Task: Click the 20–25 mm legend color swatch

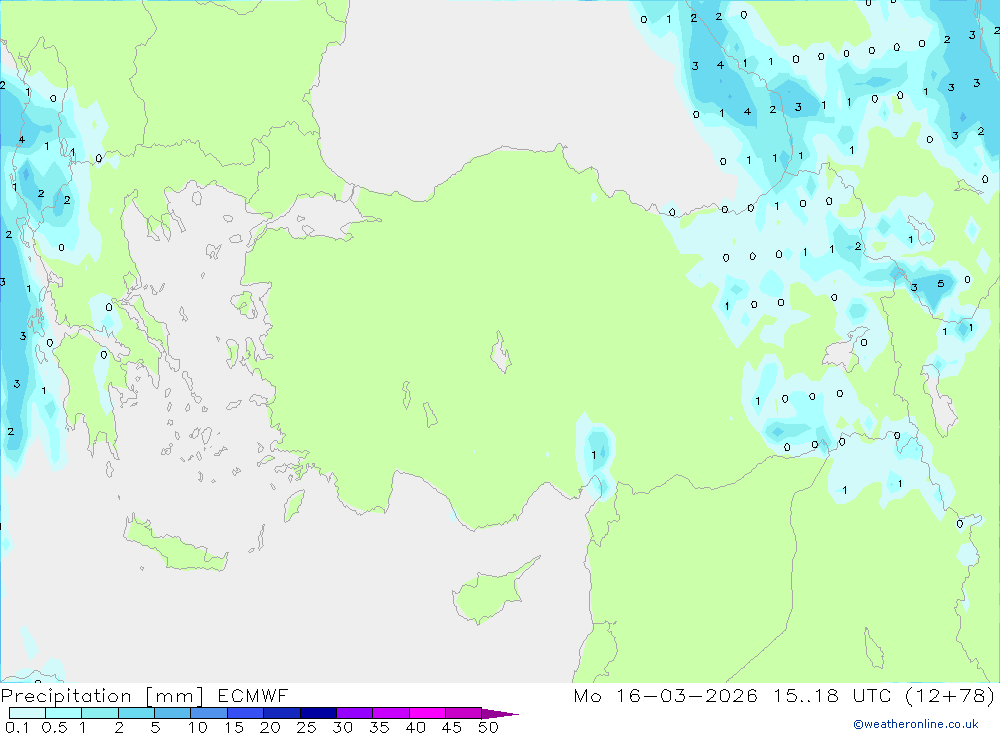Action: [282, 713]
